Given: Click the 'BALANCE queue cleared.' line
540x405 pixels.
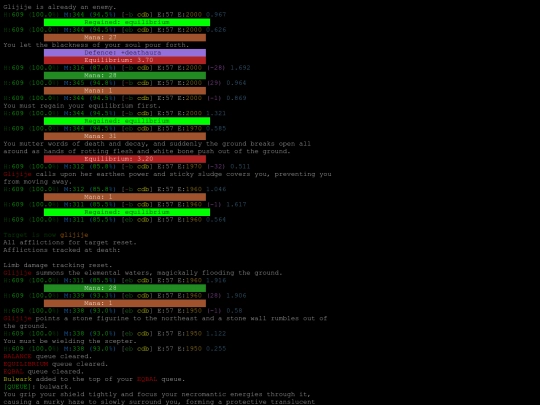Looking at the screenshot, I should click(x=48, y=356).
